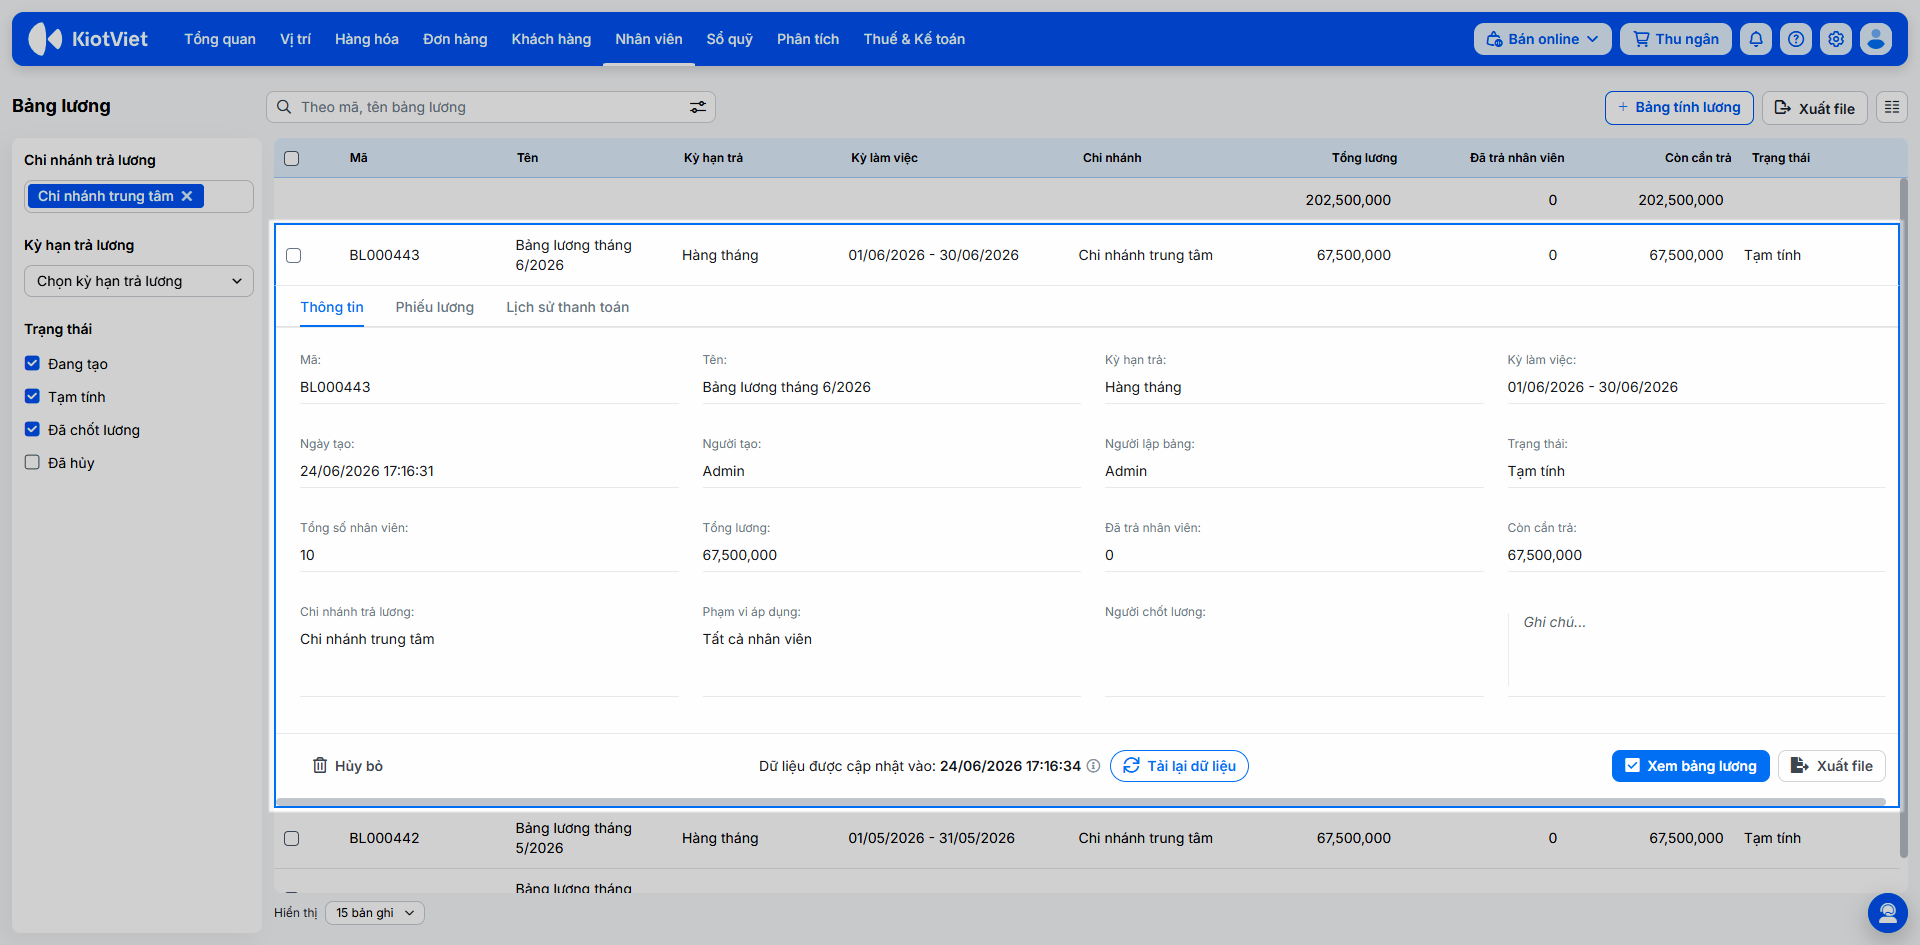Click the table's vertical scrollbar
The image size is (1920, 945).
tap(1903, 516)
